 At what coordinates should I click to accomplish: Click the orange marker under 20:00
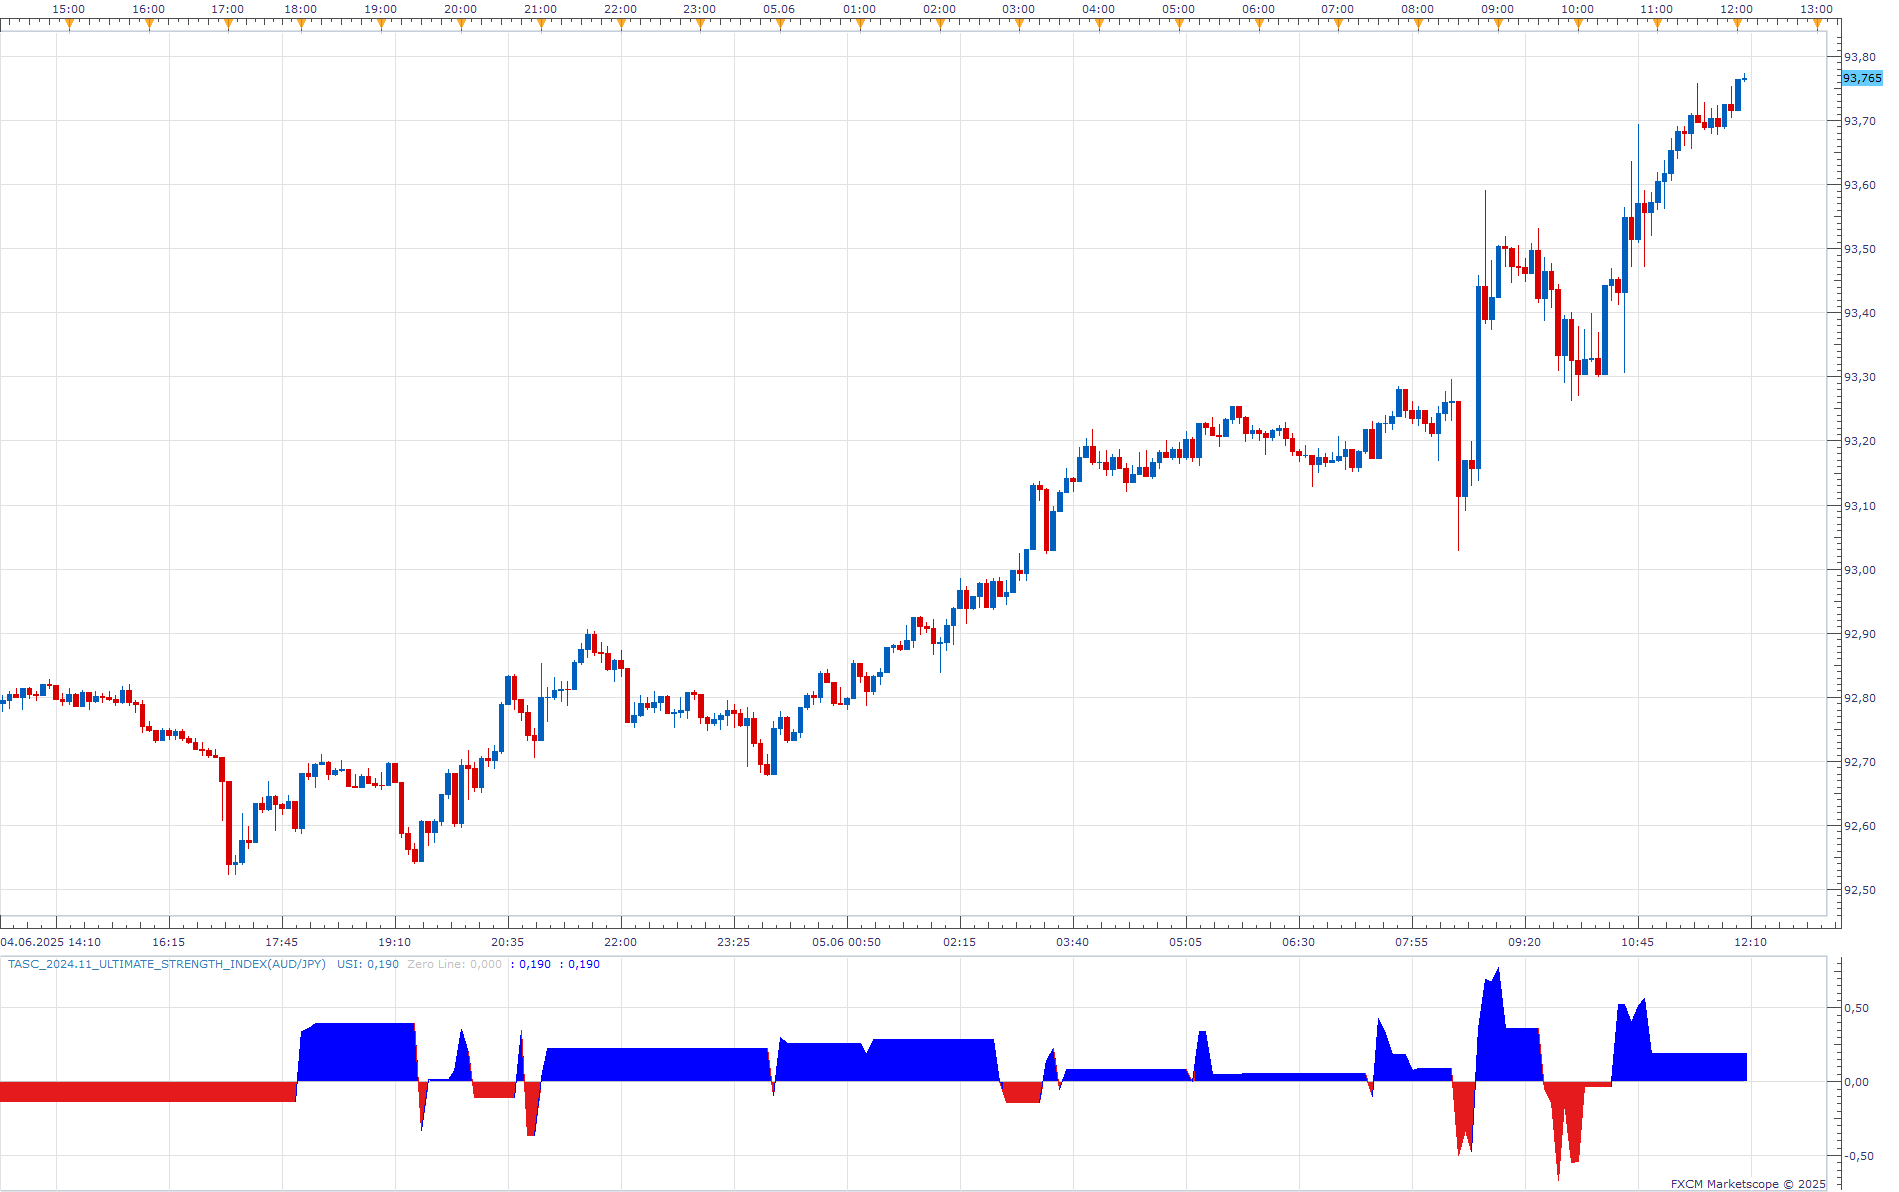point(461,25)
